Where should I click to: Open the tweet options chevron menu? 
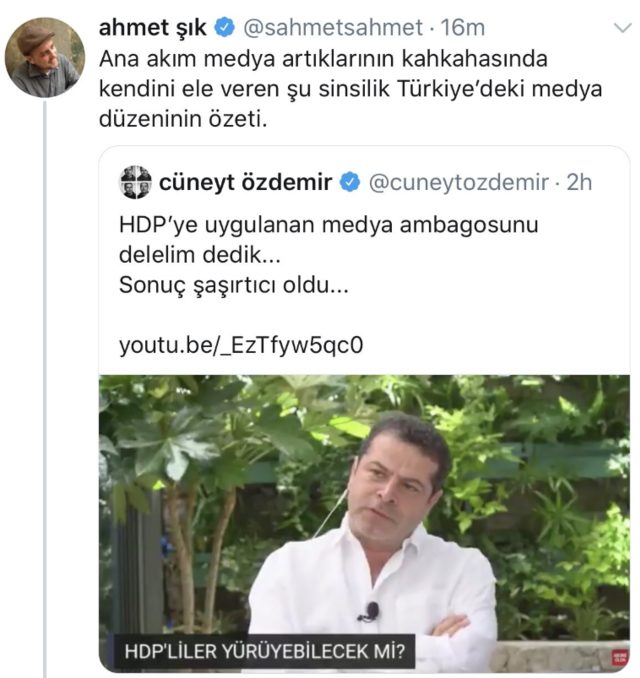pyautogui.click(x=622, y=29)
